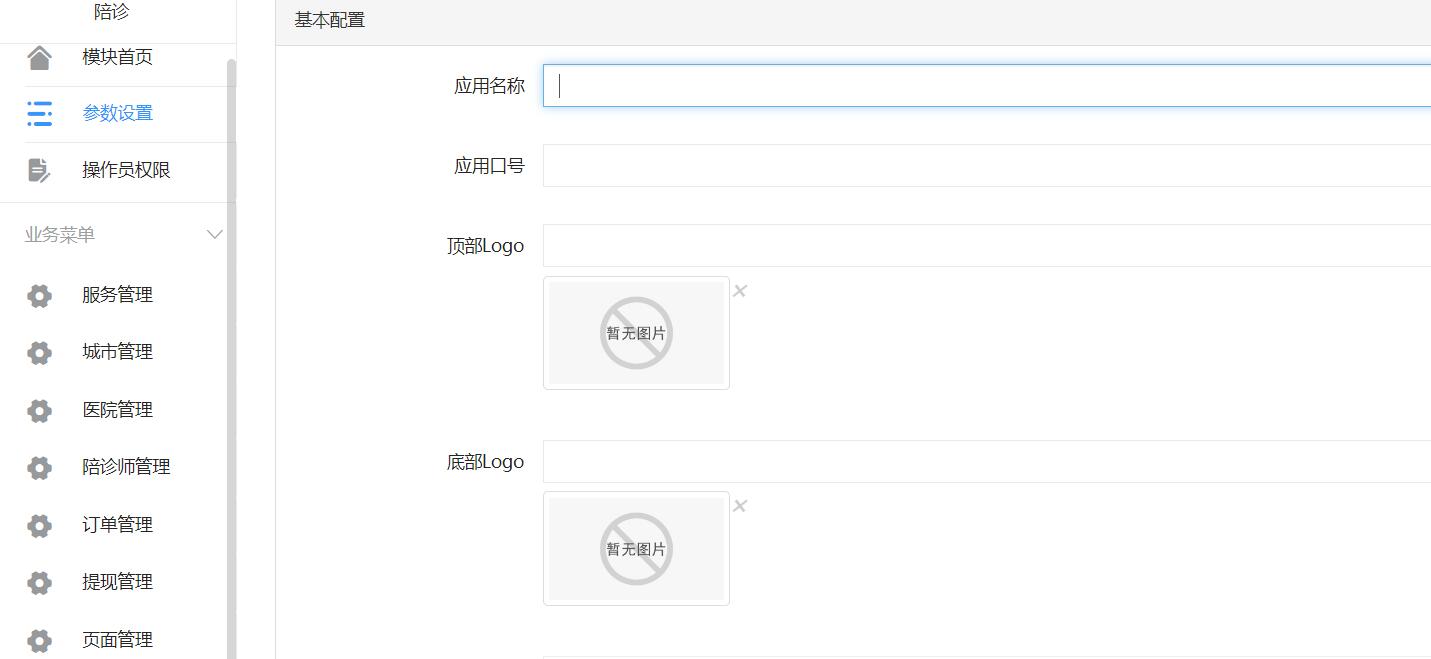Collapse the 业务菜单 section chevron
The height and width of the screenshot is (659, 1431).
click(x=214, y=235)
